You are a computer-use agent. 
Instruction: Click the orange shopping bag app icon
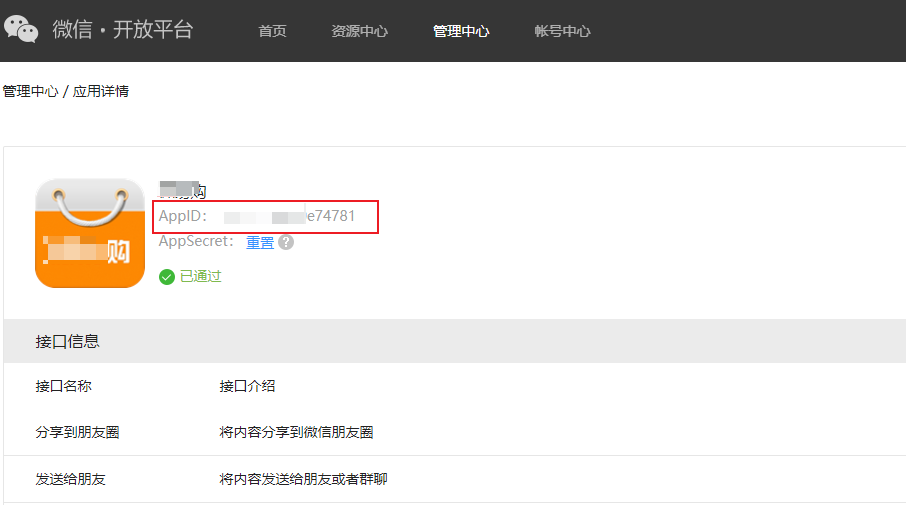[x=90, y=233]
